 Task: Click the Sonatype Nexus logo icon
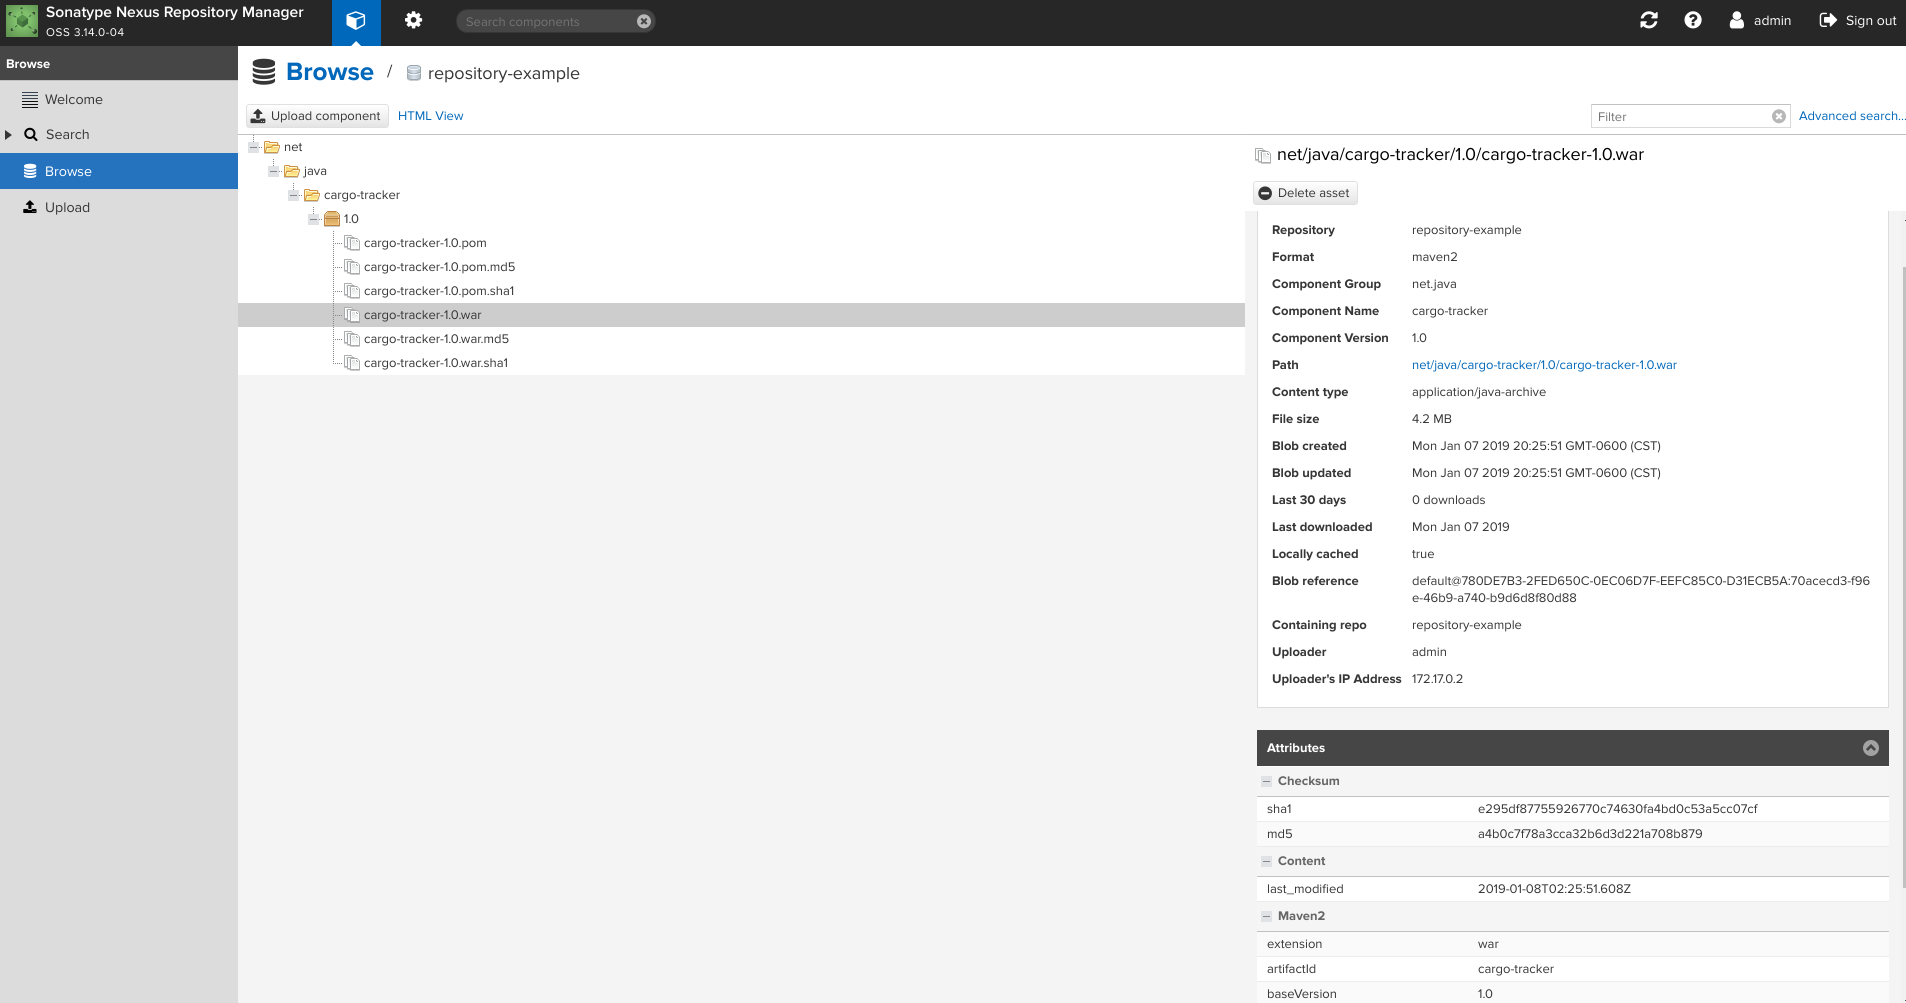[x=22, y=21]
